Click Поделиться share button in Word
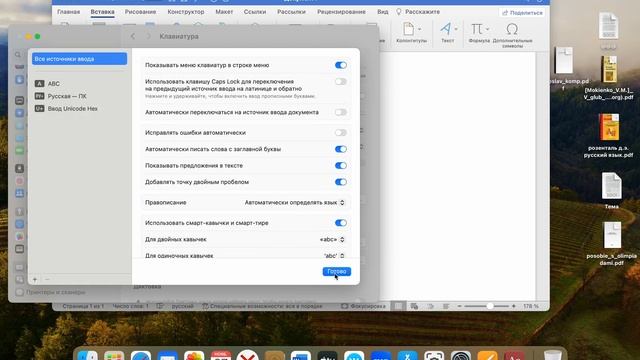 click(x=522, y=13)
